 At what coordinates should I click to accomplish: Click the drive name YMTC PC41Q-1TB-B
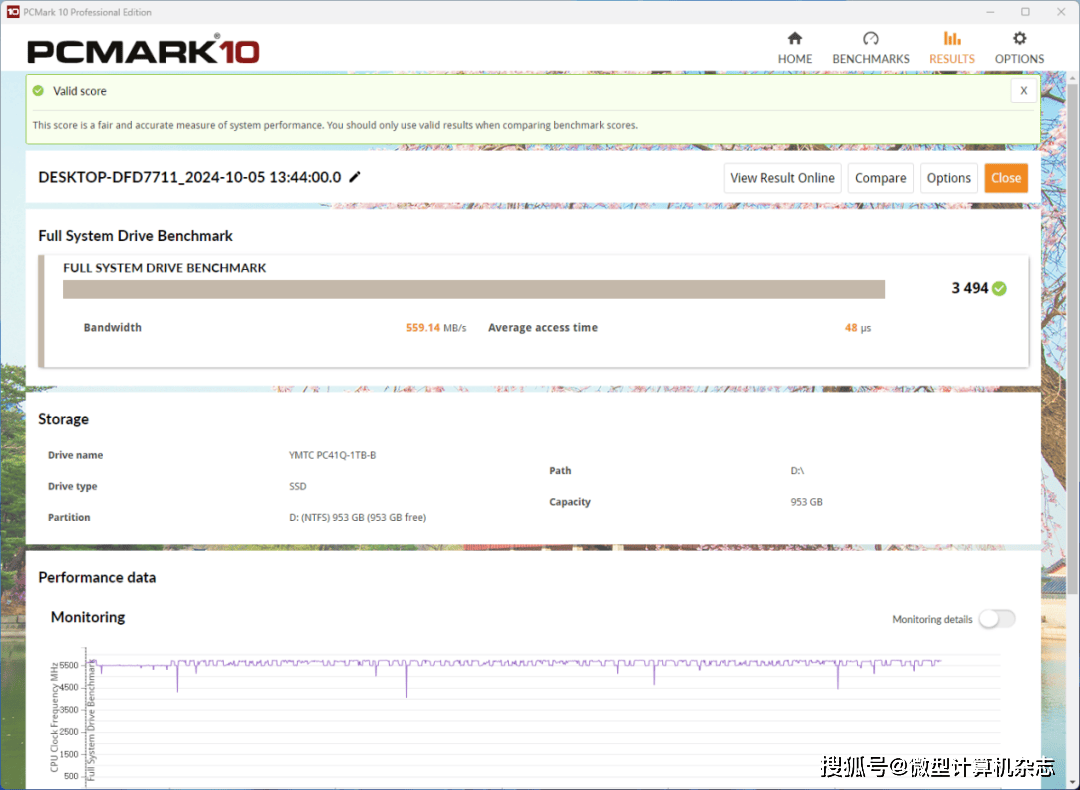tap(332, 455)
